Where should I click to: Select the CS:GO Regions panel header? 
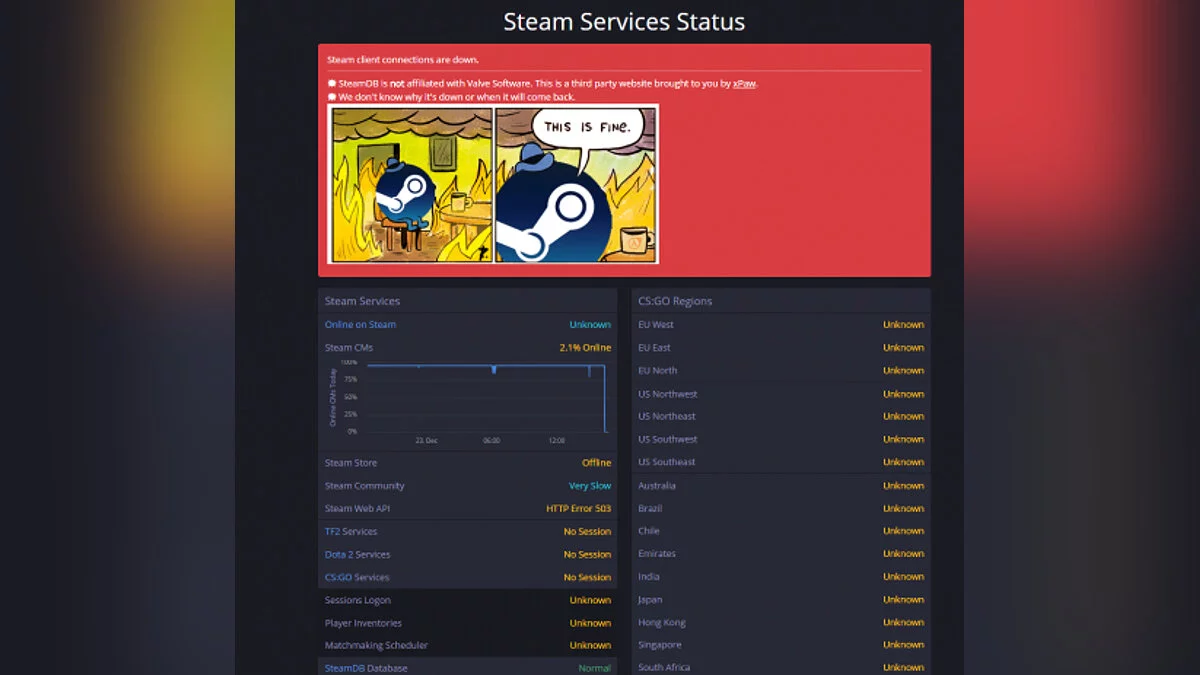tap(781, 301)
